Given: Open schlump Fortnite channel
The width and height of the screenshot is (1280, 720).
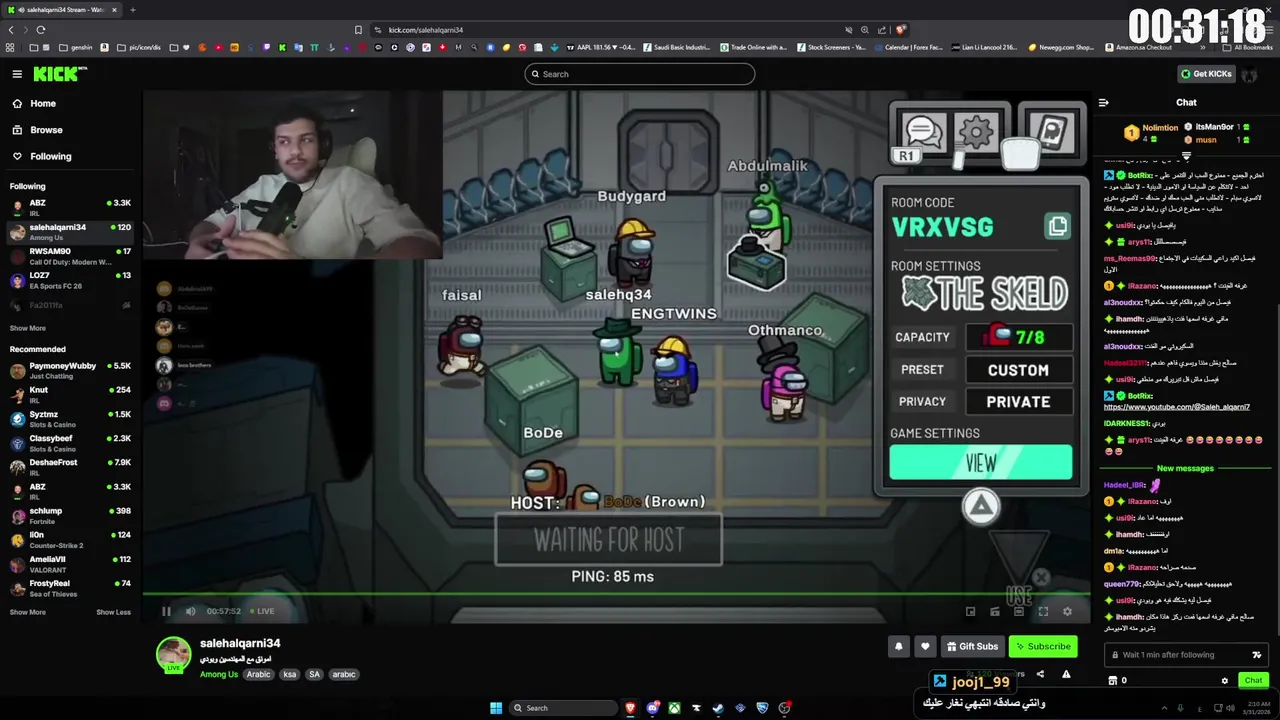Looking at the screenshot, I should point(70,515).
